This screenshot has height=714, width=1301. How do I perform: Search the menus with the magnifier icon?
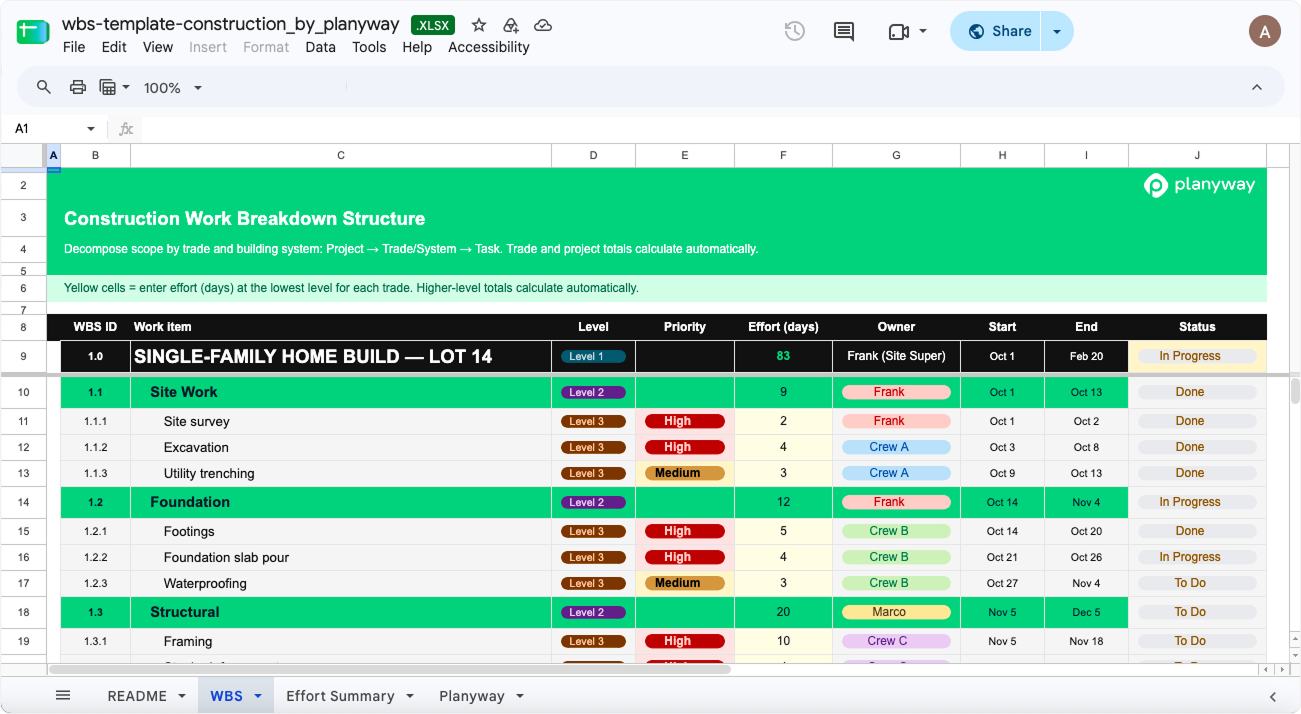pos(44,87)
